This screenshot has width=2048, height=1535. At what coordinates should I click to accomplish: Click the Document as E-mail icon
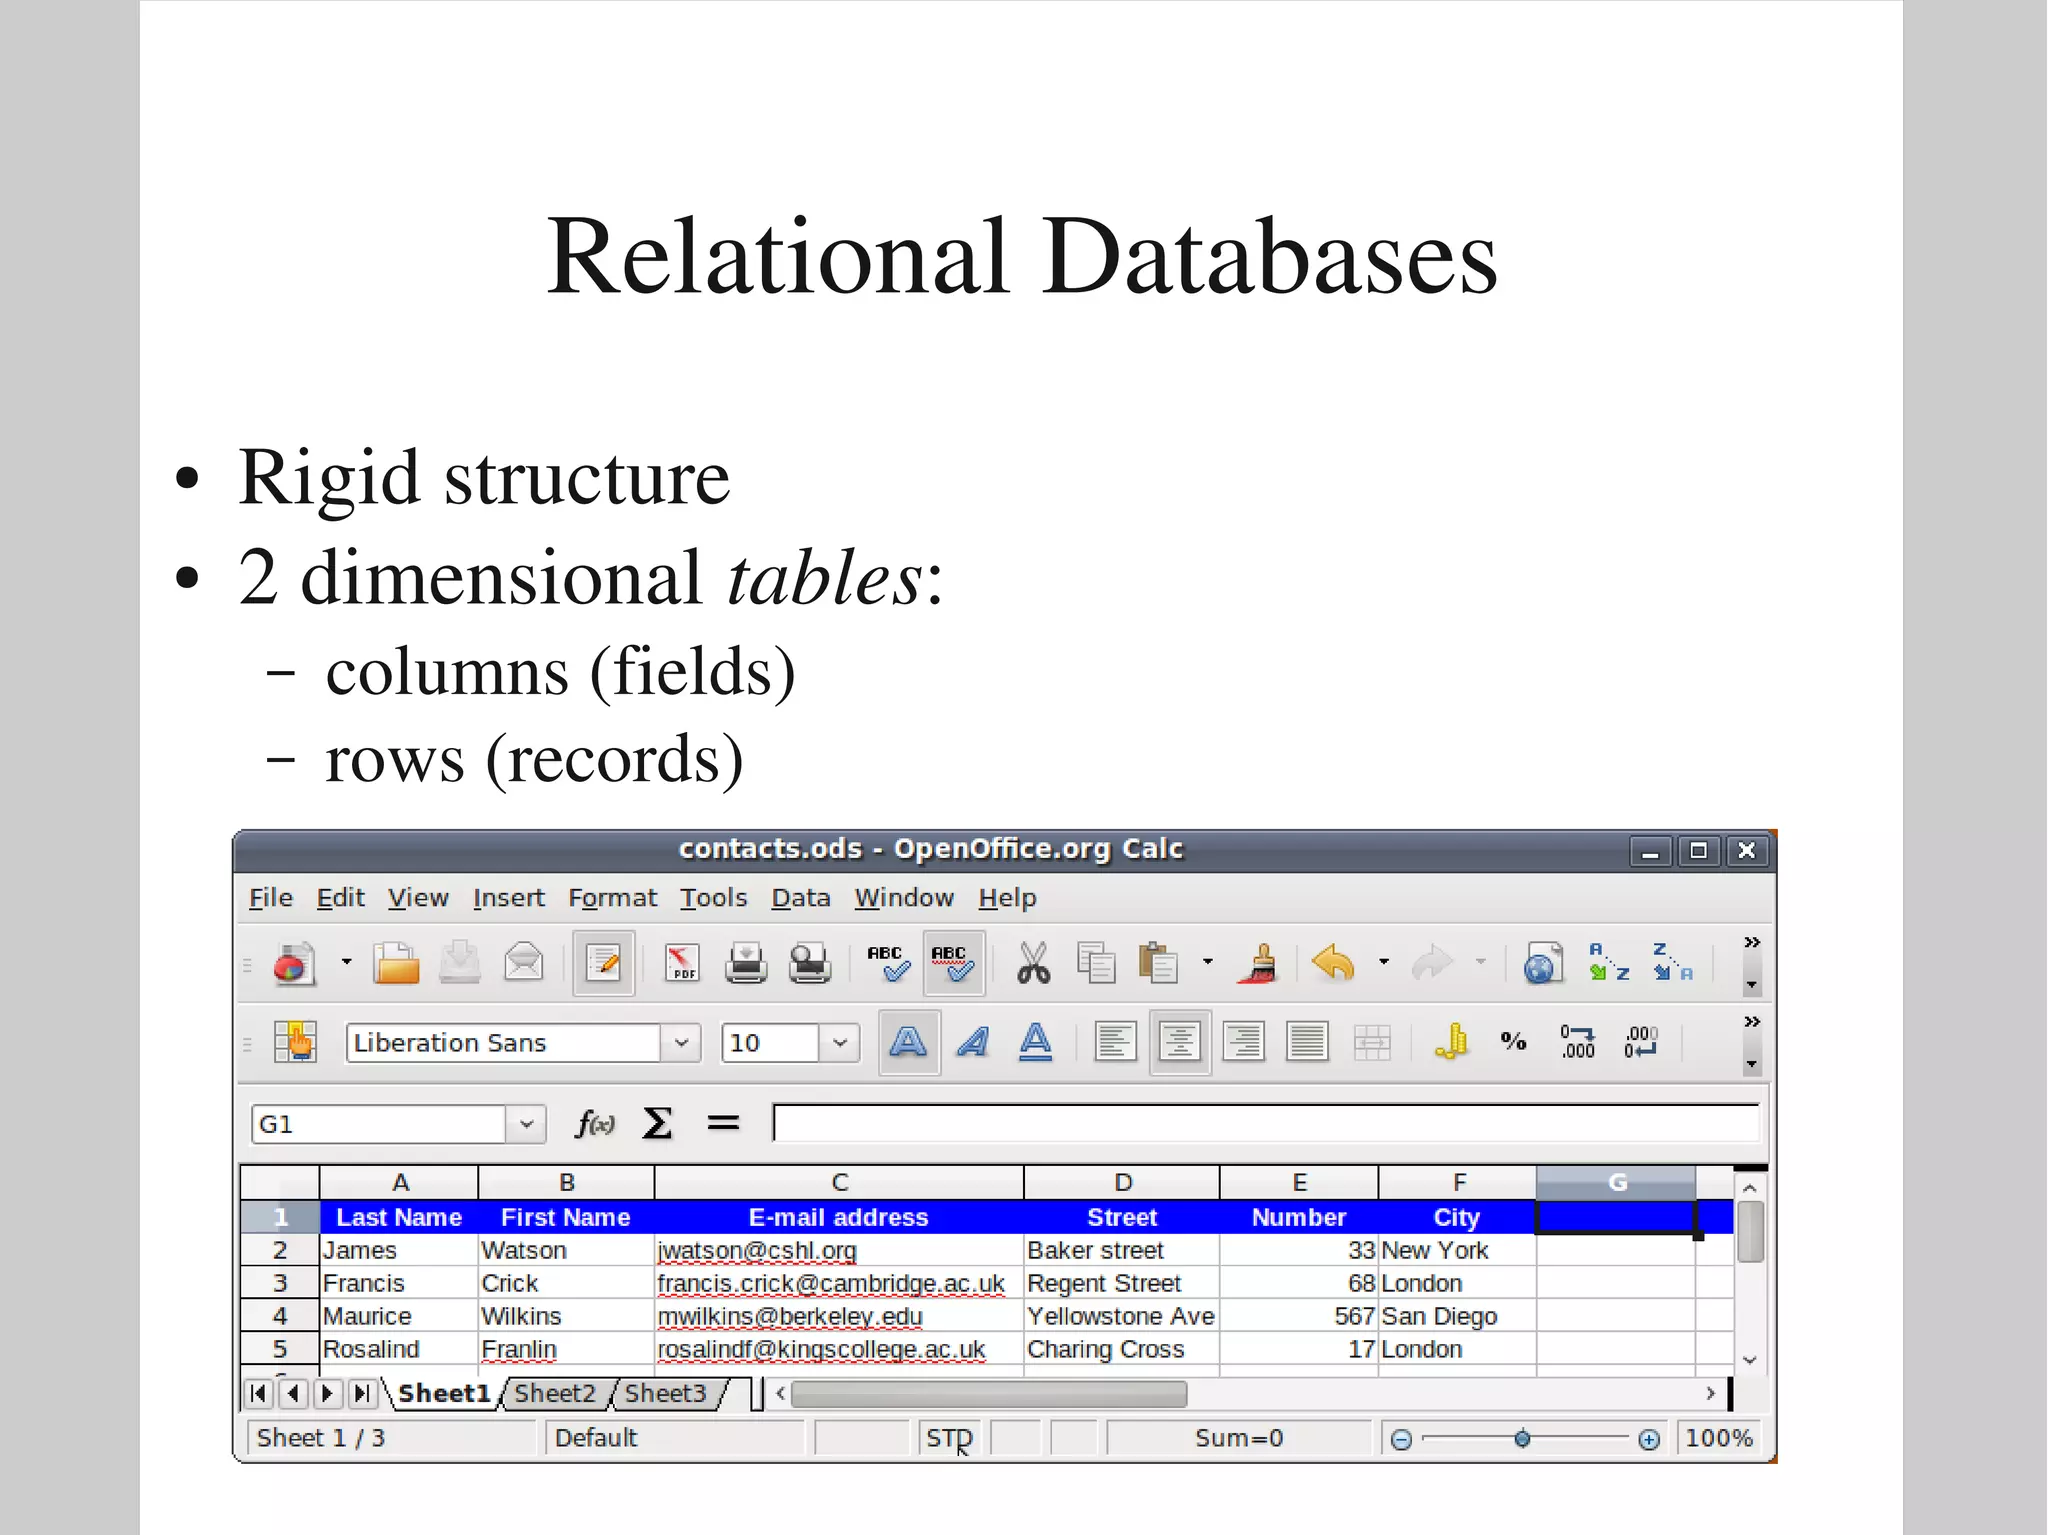[x=524, y=964]
